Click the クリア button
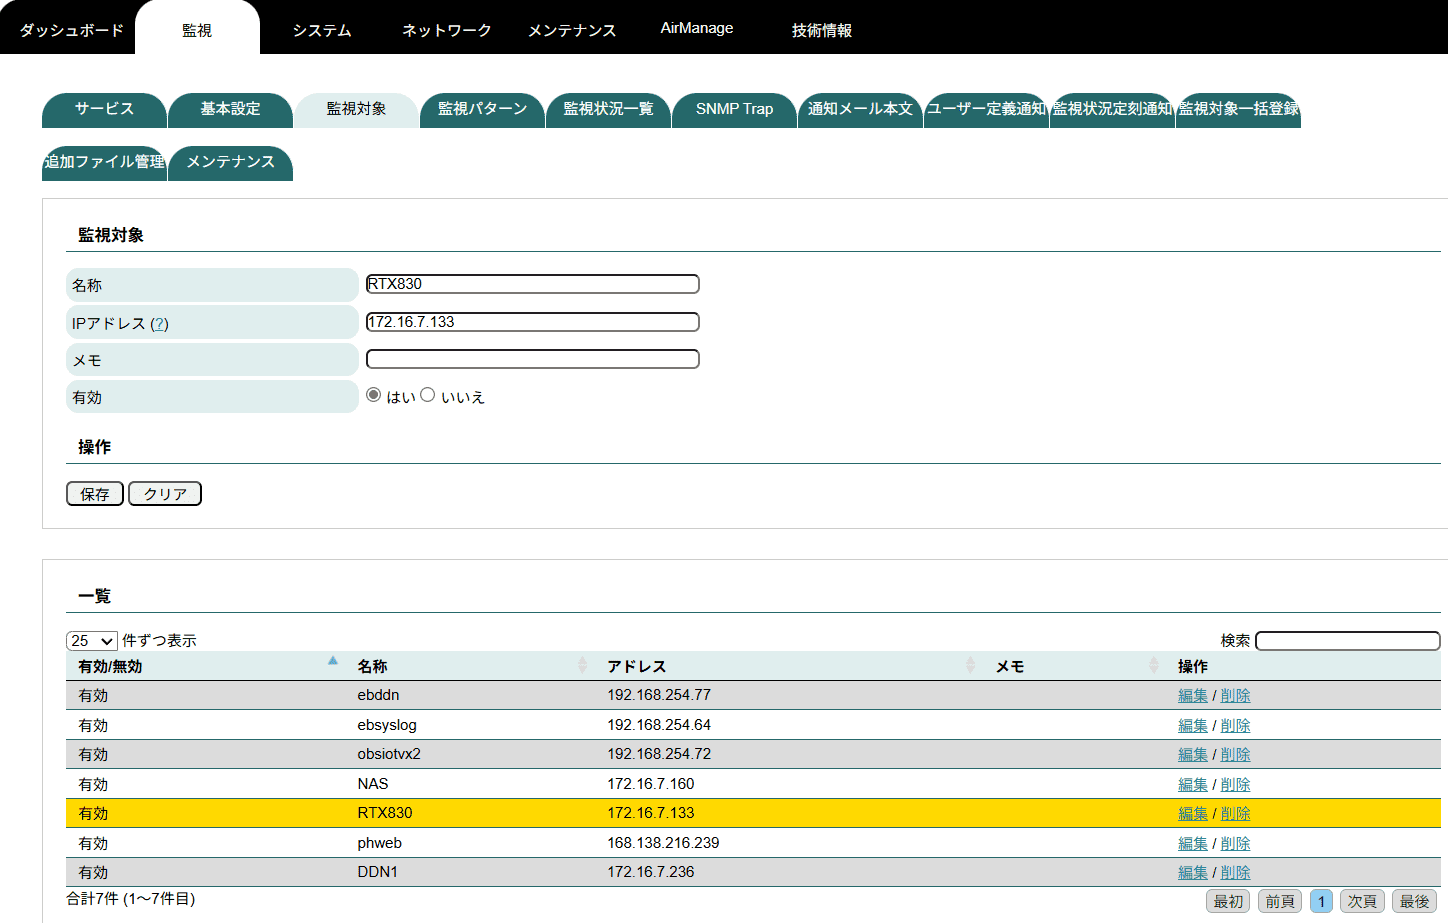This screenshot has width=1448, height=923. [x=165, y=494]
